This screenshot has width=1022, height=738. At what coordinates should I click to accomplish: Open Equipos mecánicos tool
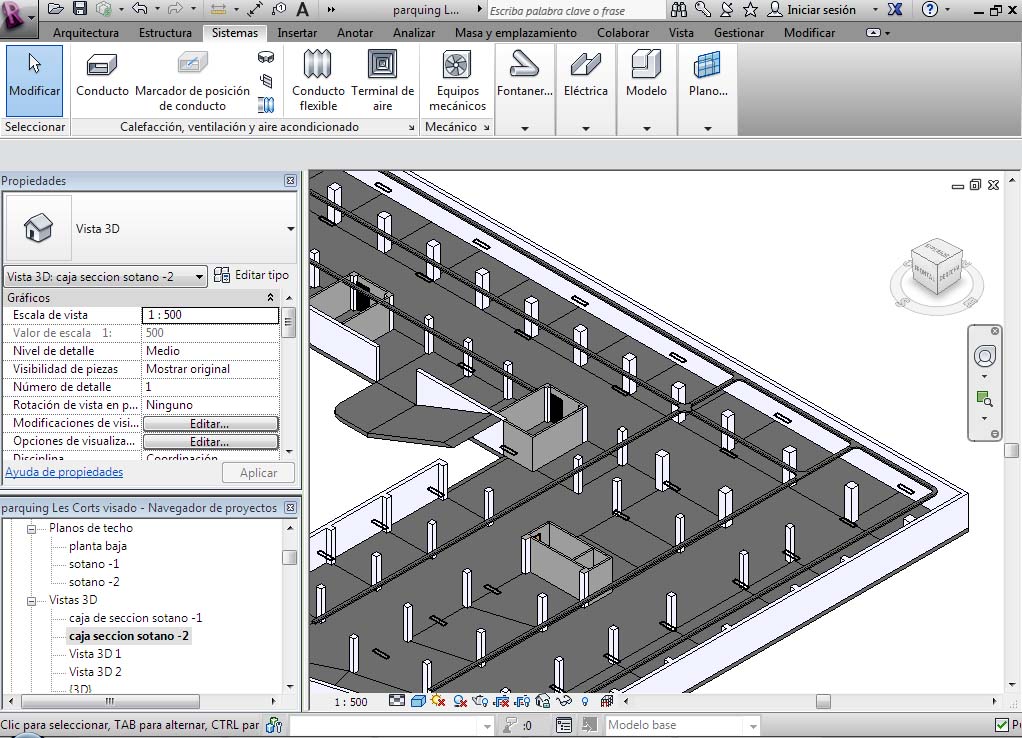coord(457,79)
